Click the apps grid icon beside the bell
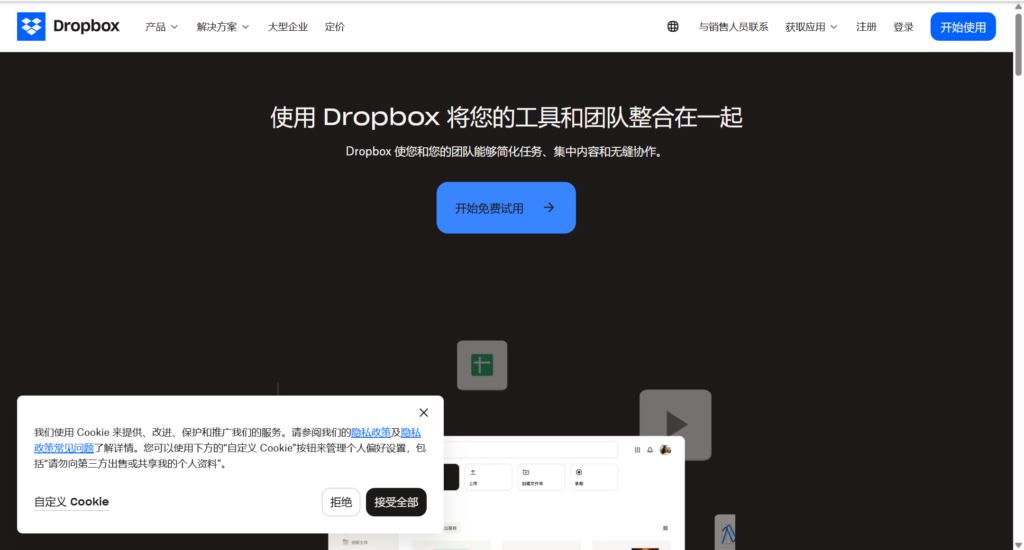This screenshot has width=1024, height=550. (637, 450)
